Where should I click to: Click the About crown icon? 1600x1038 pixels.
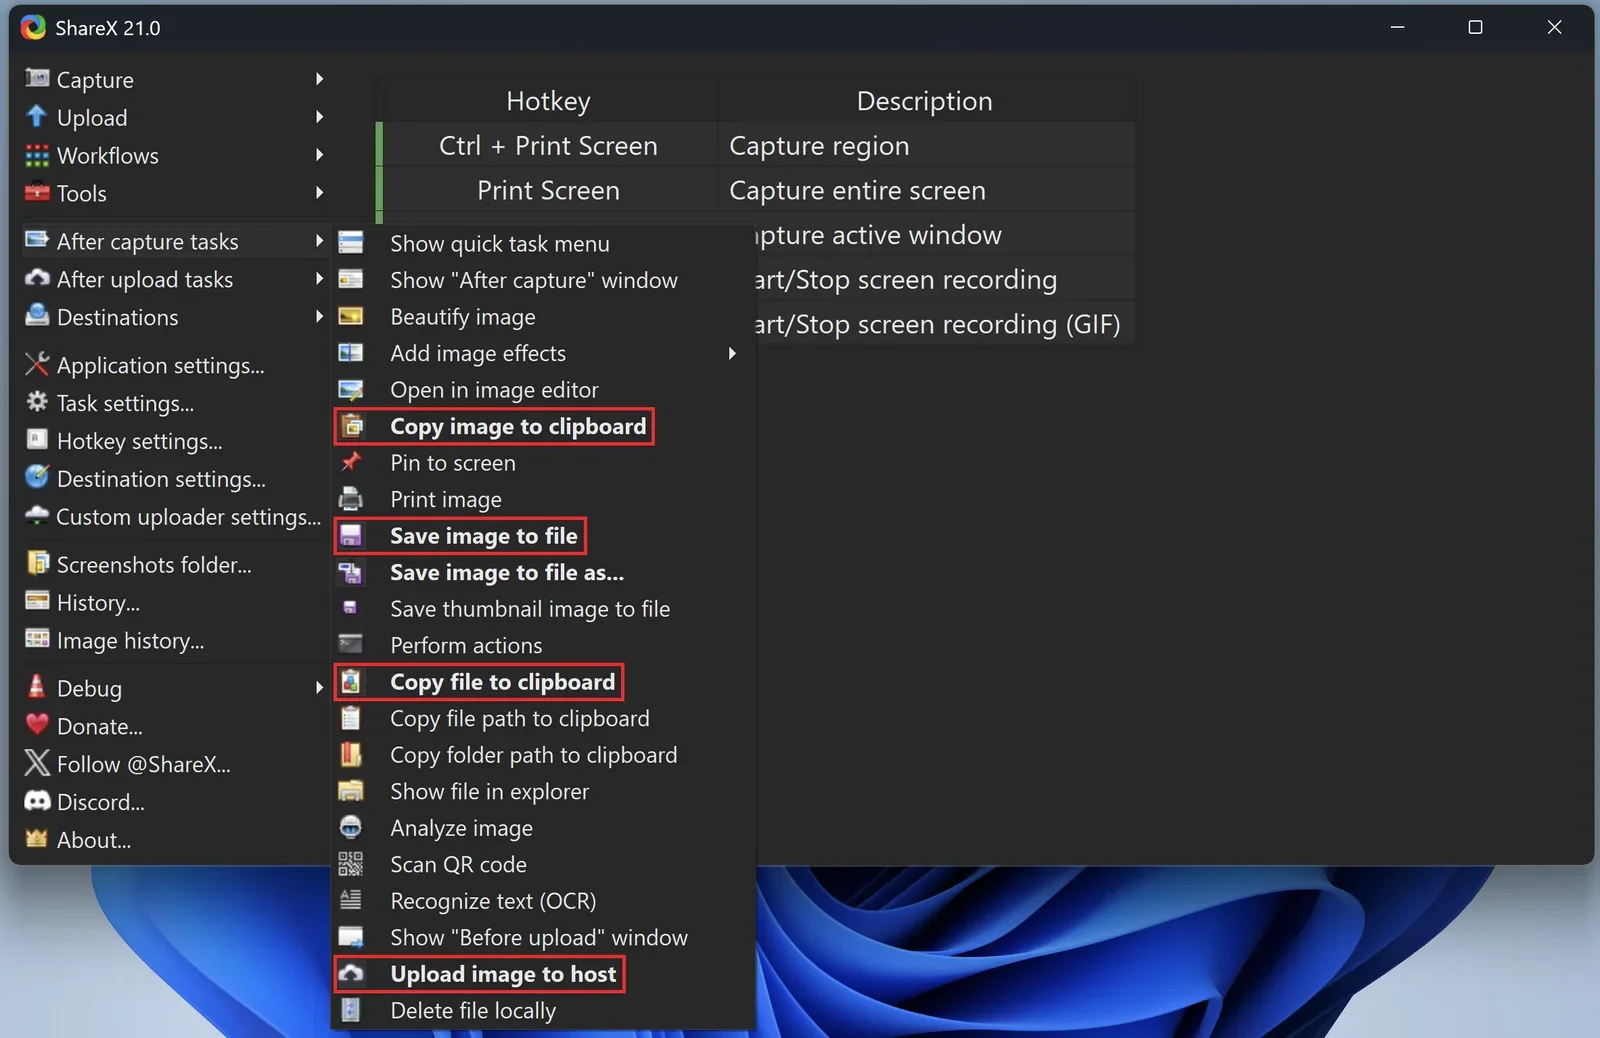click(37, 838)
